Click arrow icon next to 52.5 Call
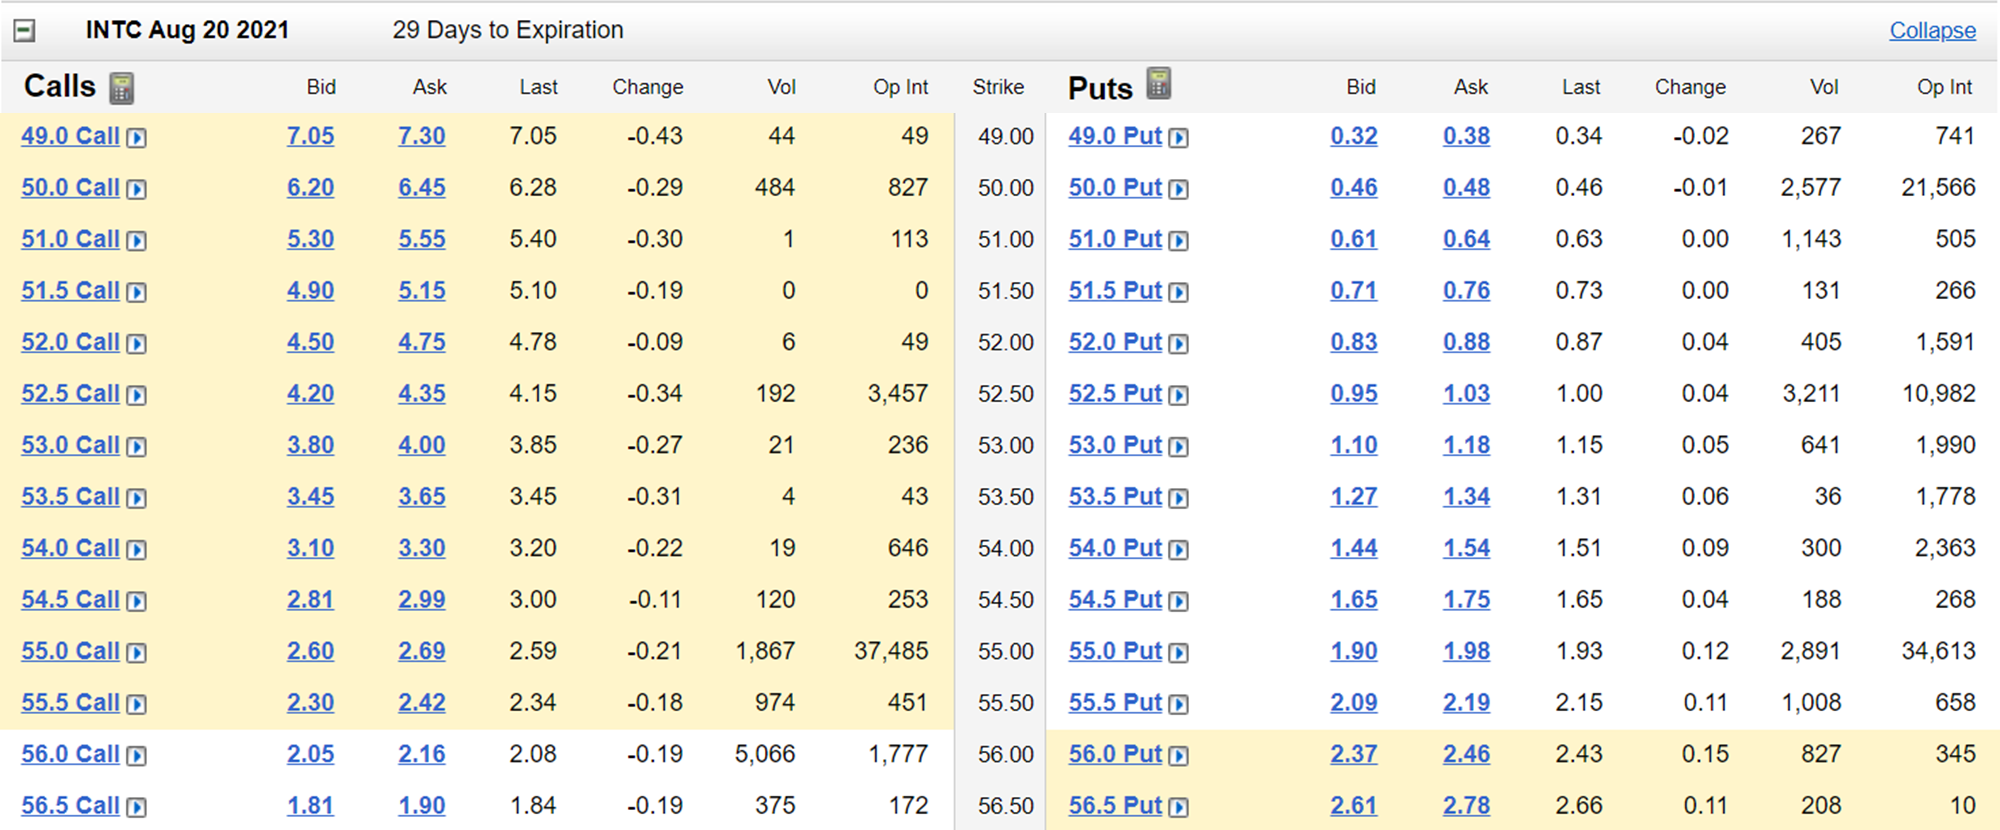The width and height of the screenshot is (2000, 830). tap(137, 395)
